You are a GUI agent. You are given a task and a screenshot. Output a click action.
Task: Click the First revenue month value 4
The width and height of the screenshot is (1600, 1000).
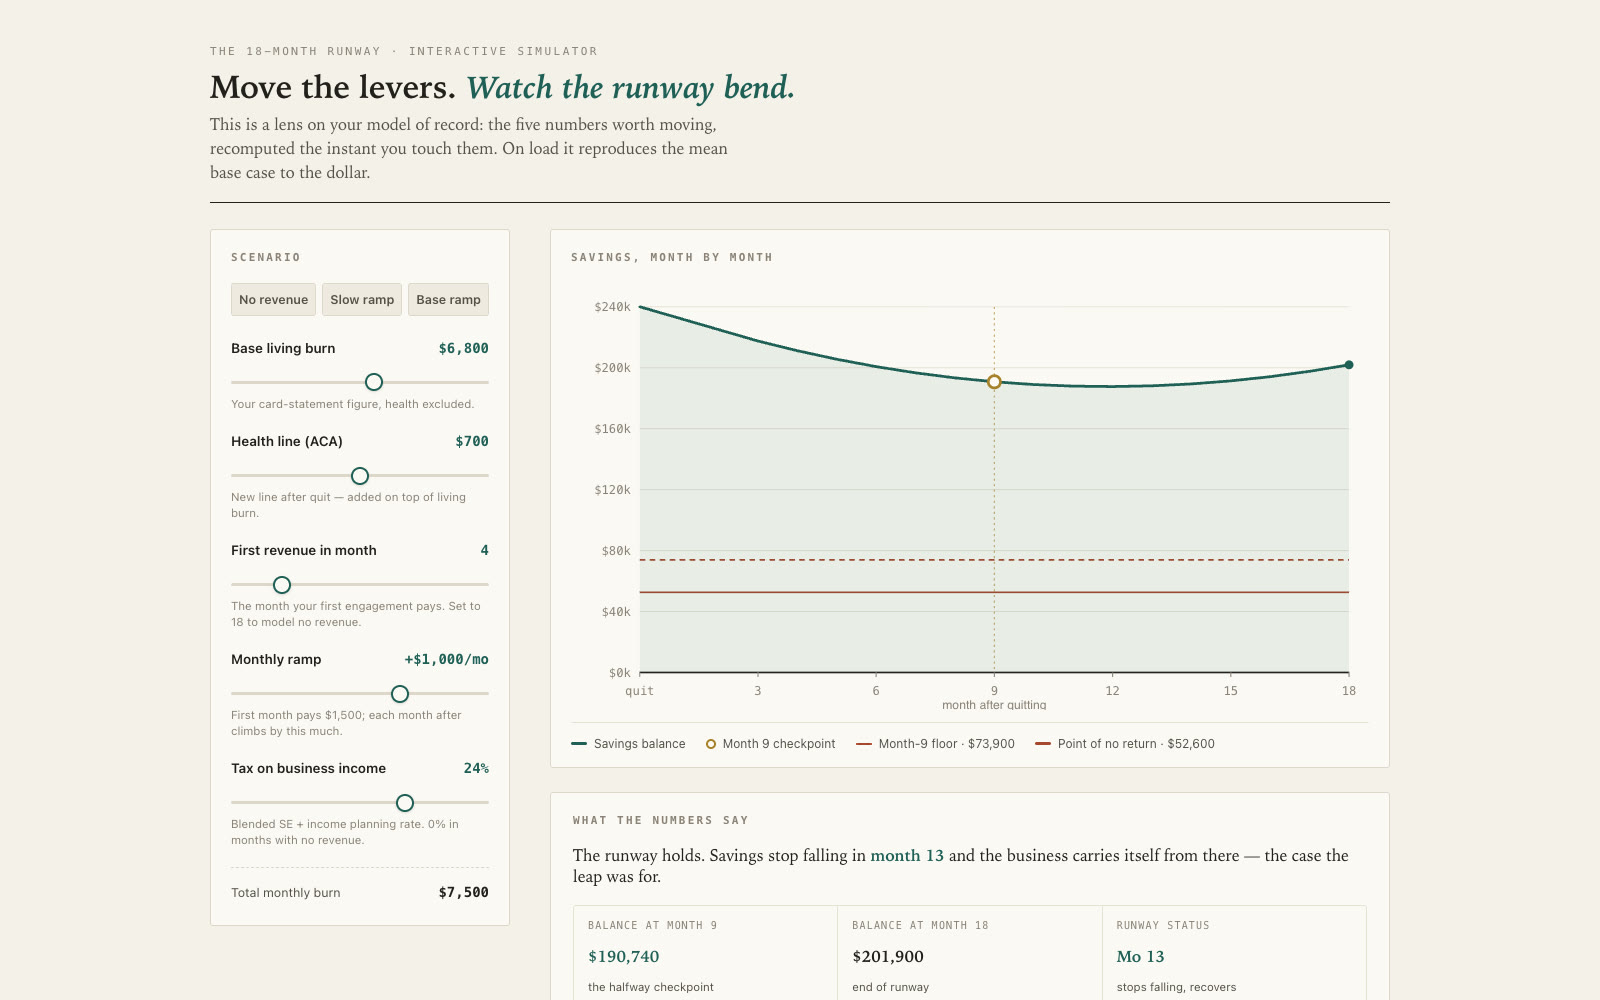(484, 551)
